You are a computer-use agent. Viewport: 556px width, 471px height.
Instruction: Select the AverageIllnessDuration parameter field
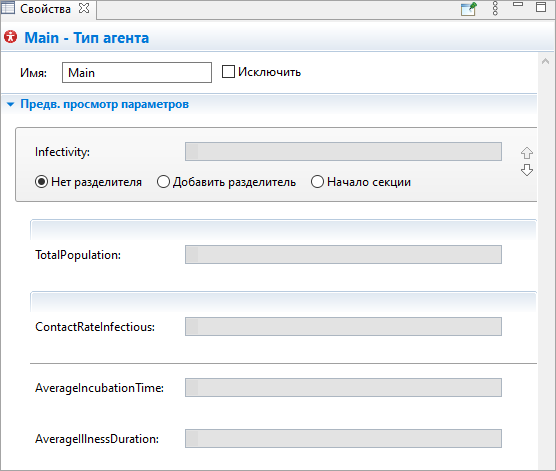click(343, 438)
